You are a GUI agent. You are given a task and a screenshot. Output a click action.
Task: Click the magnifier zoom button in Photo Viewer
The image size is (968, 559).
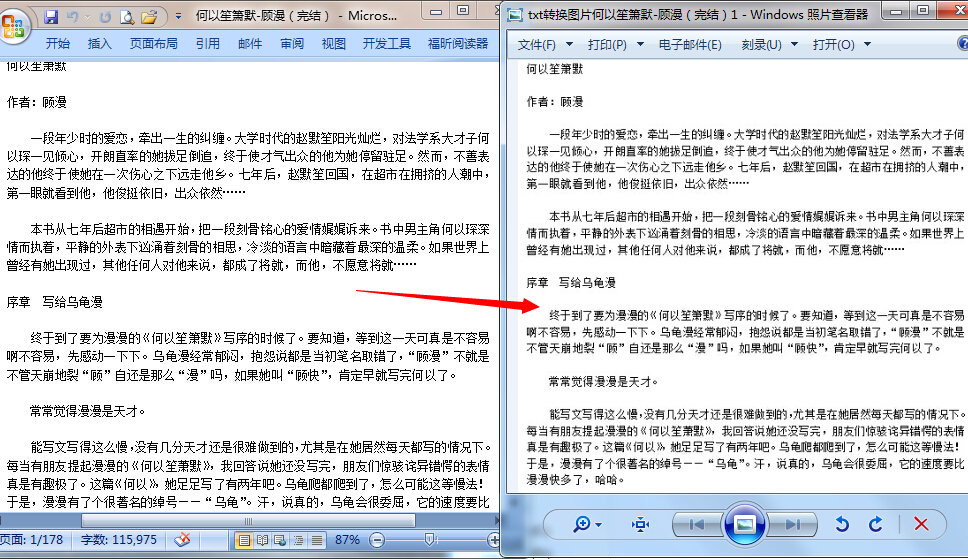(581, 524)
